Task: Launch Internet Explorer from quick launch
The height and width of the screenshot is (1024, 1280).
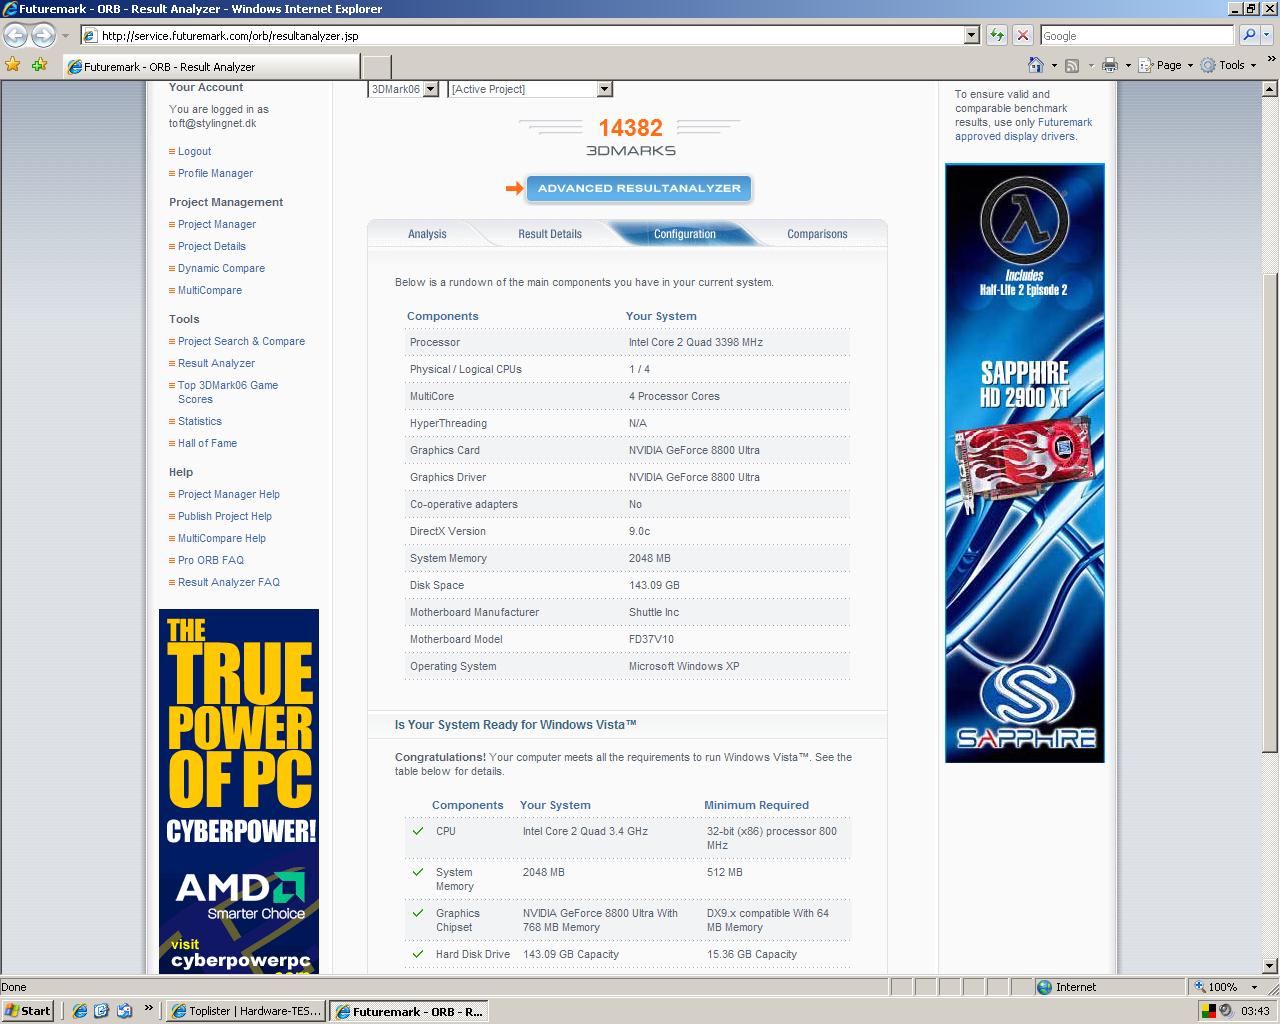Action: [x=80, y=1010]
